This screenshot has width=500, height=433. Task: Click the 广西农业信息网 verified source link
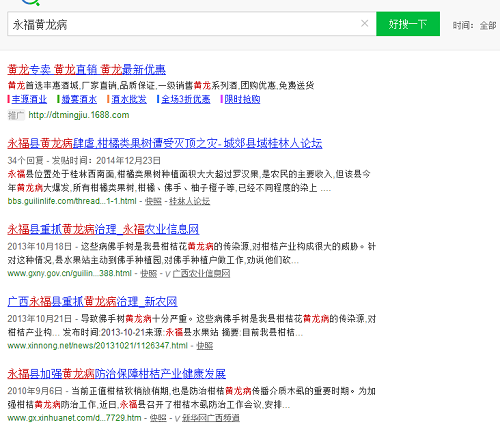[201, 274]
